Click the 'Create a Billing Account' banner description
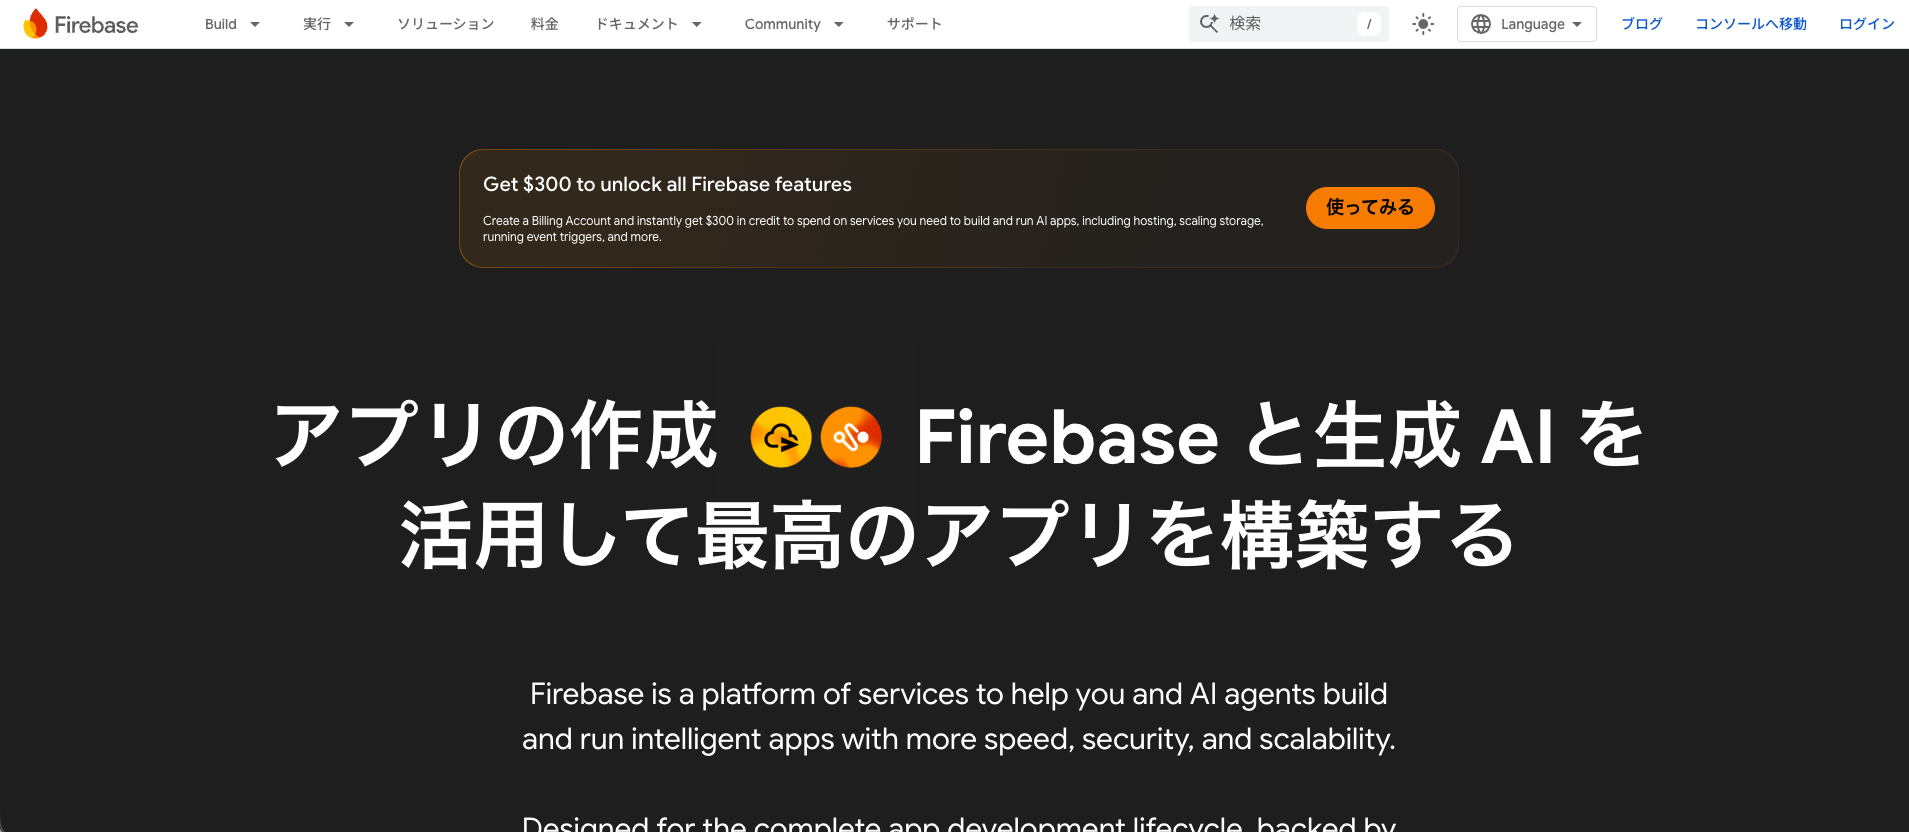 [873, 229]
